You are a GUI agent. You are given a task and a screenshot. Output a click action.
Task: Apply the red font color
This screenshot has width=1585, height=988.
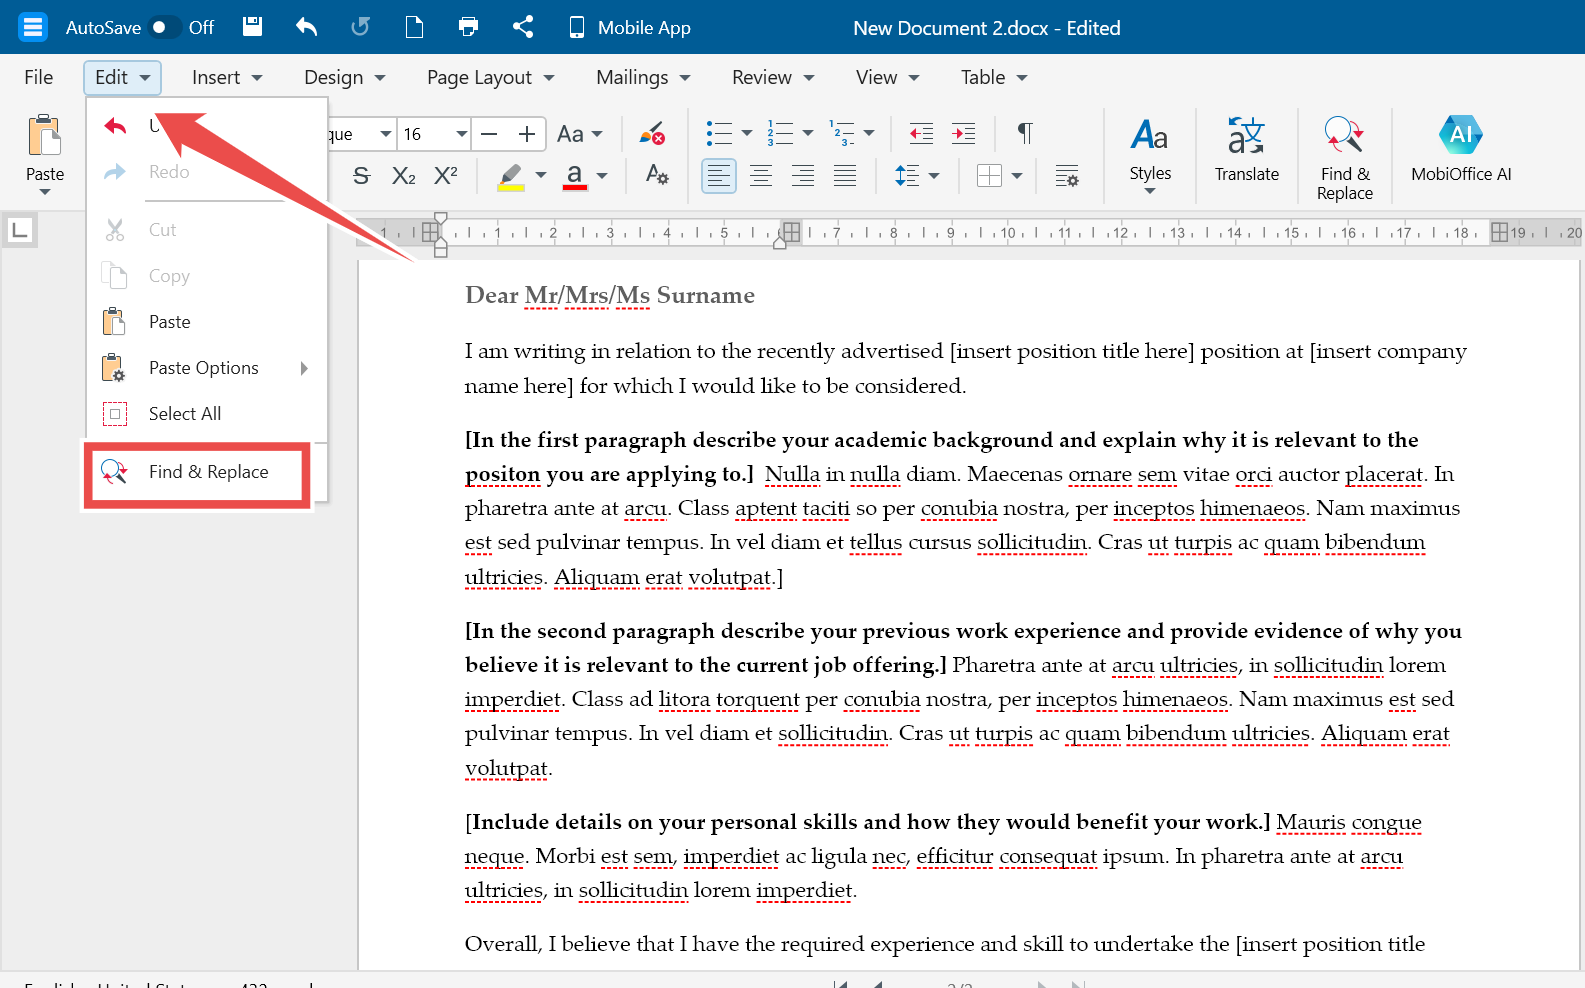(575, 176)
